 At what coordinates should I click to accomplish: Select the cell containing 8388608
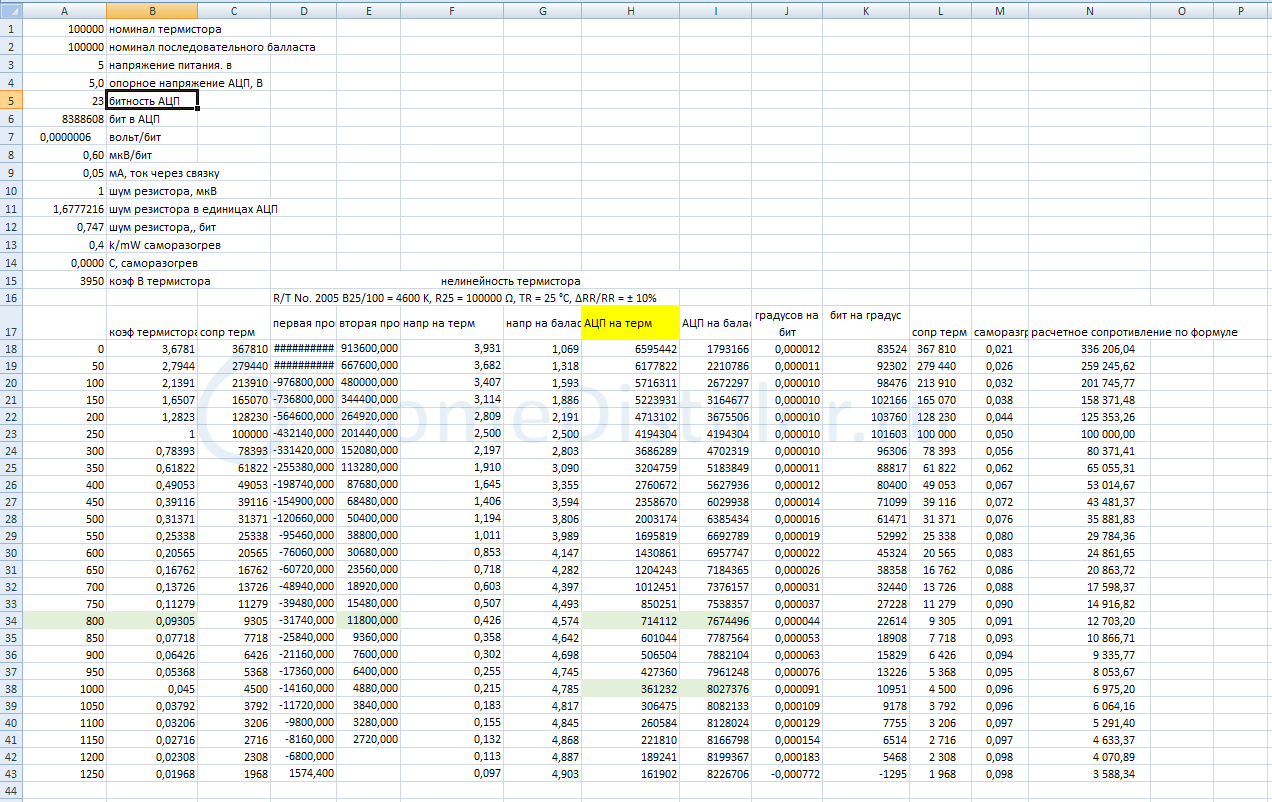83,119
